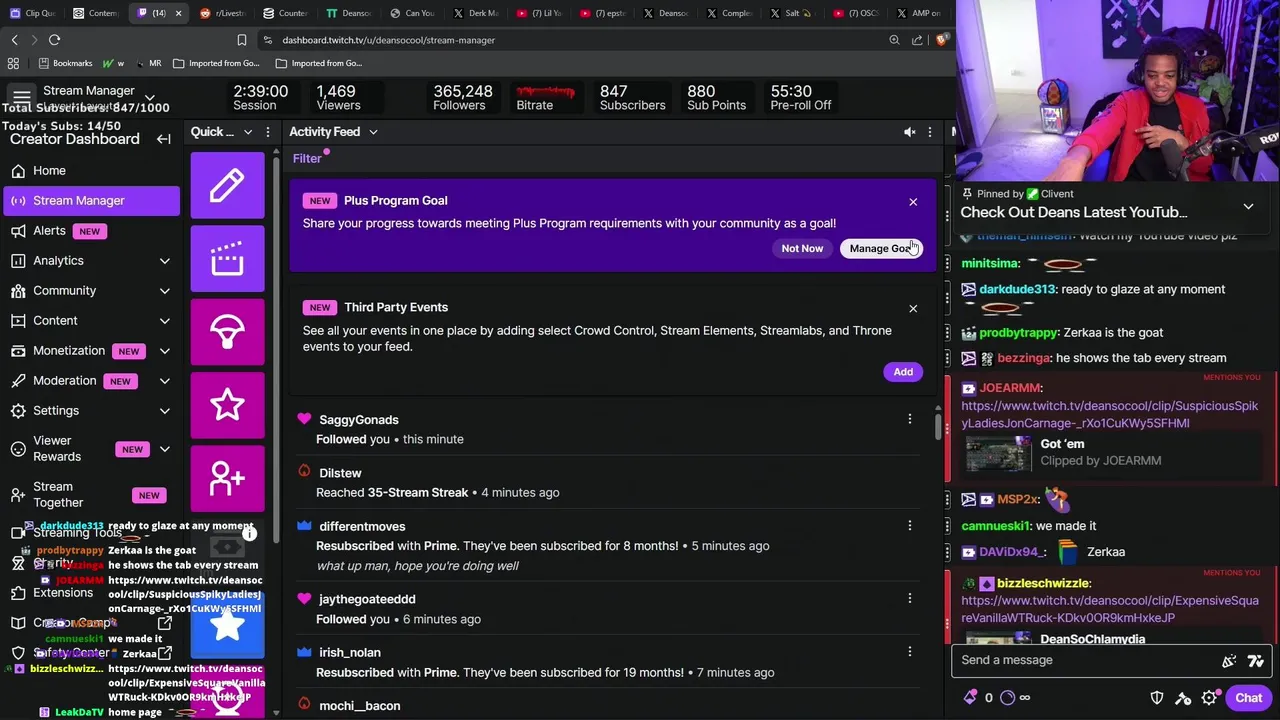Open Alerts in sidebar
The image size is (1280, 720).
click(92, 230)
